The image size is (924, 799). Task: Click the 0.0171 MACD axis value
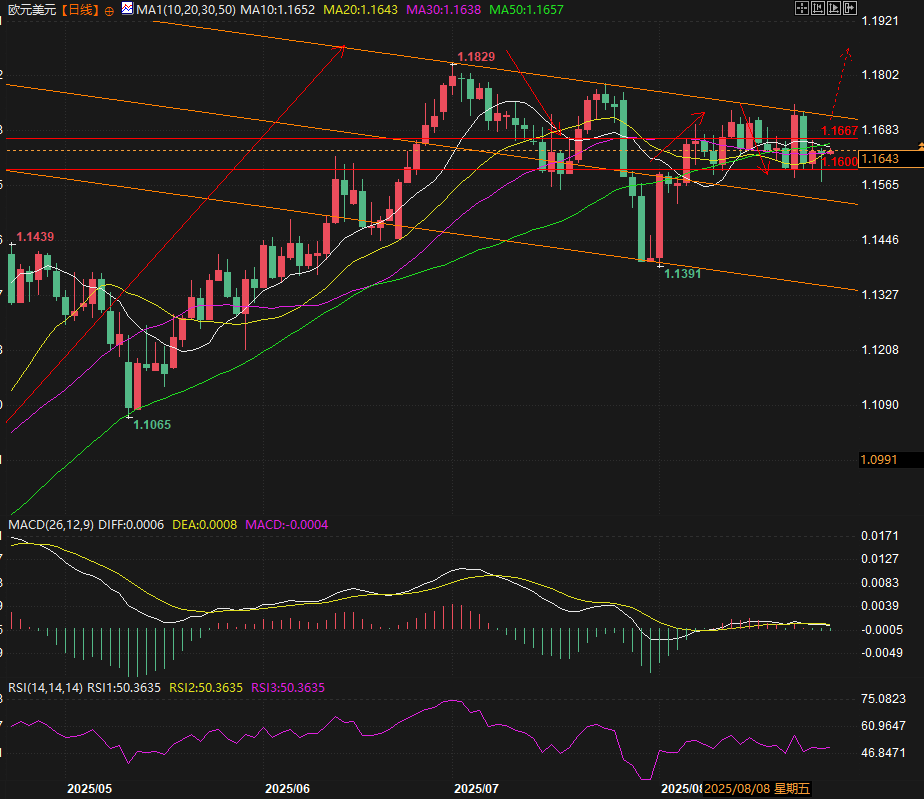point(880,536)
